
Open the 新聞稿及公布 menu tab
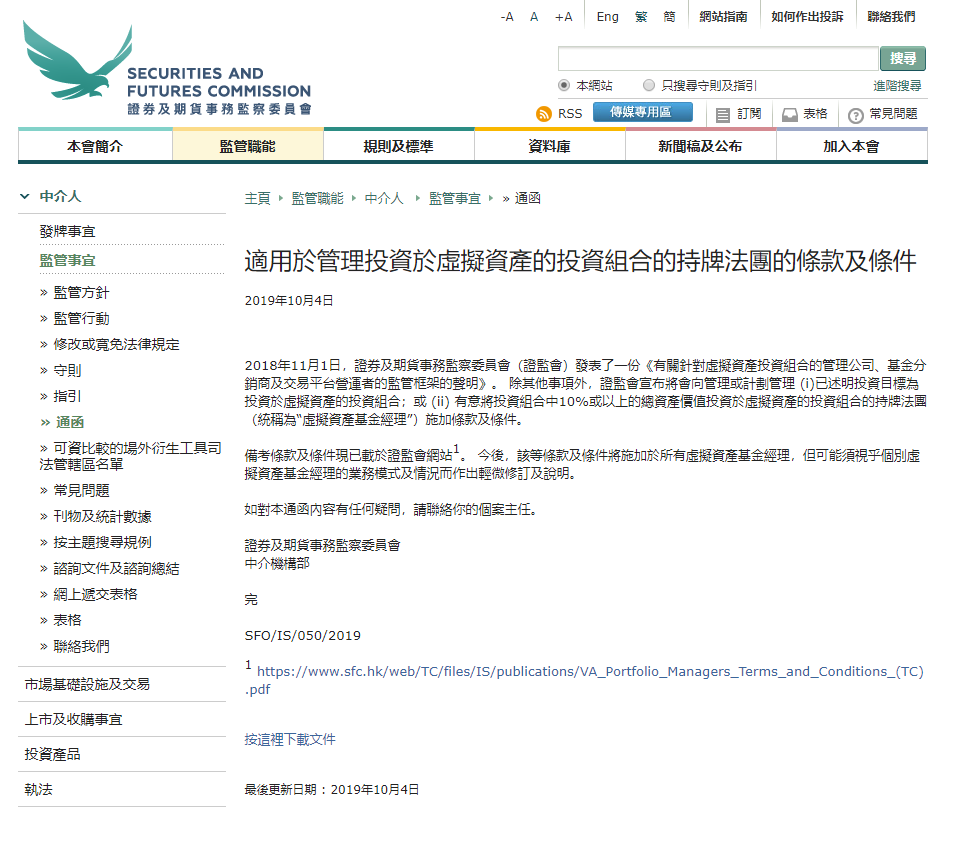click(701, 146)
